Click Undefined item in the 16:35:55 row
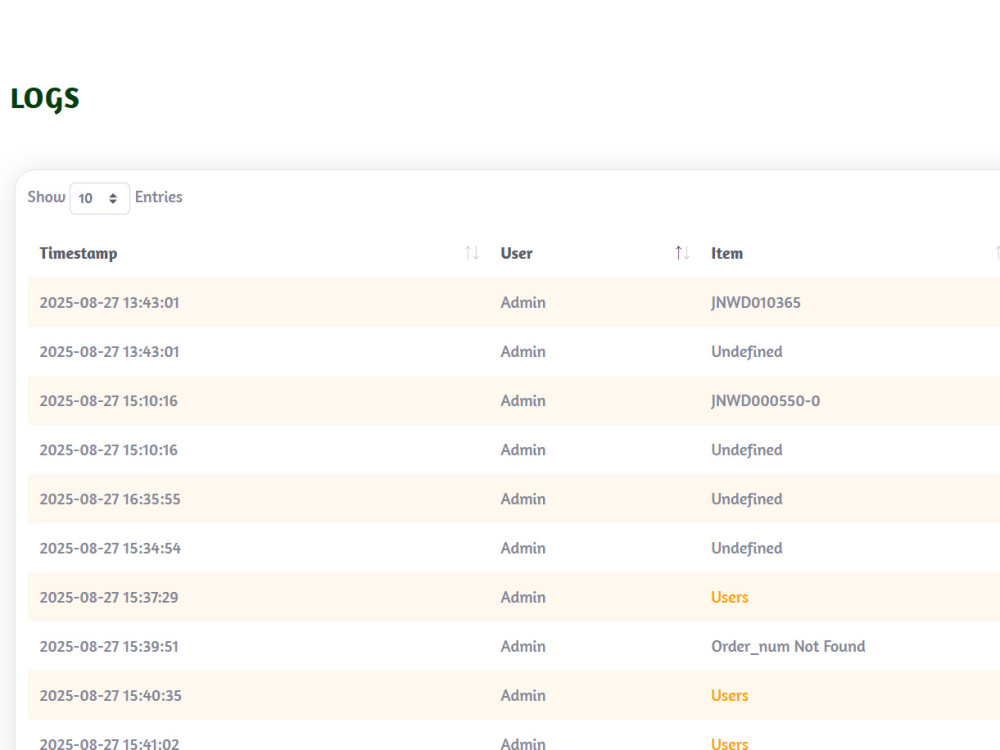 747,499
